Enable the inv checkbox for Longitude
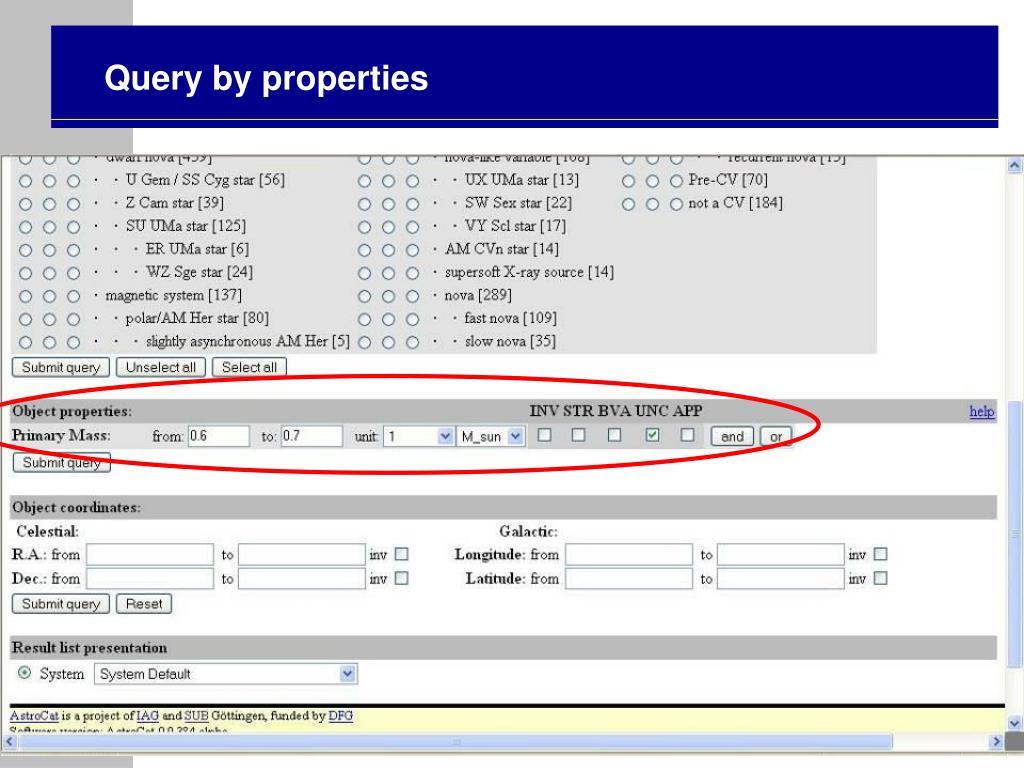The image size is (1024, 768). click(x=880, y=554)
